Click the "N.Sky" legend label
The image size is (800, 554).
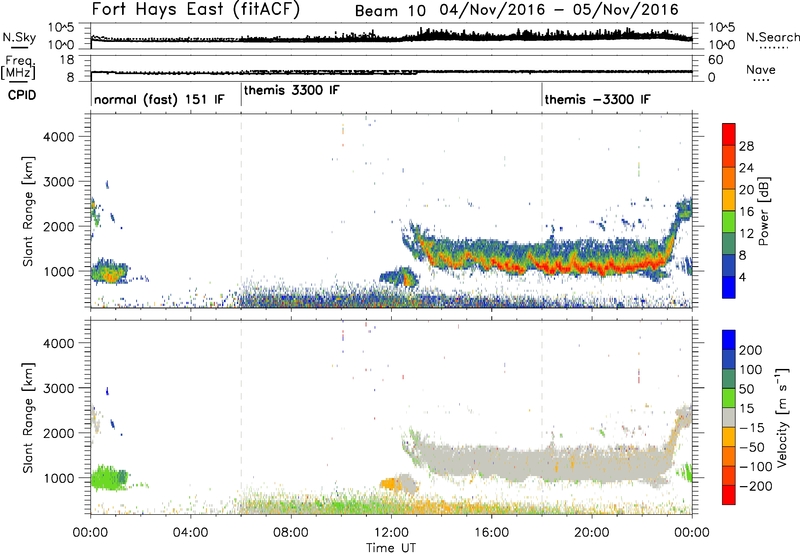click(19, 38)
